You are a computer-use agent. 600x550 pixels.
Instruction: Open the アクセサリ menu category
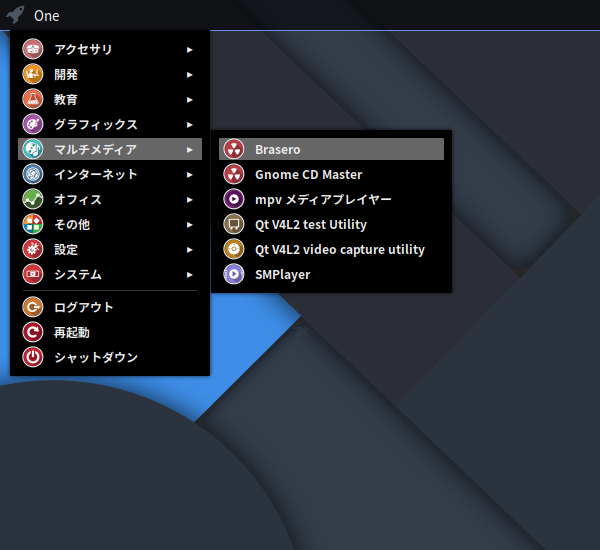click(x=110, y=49)
